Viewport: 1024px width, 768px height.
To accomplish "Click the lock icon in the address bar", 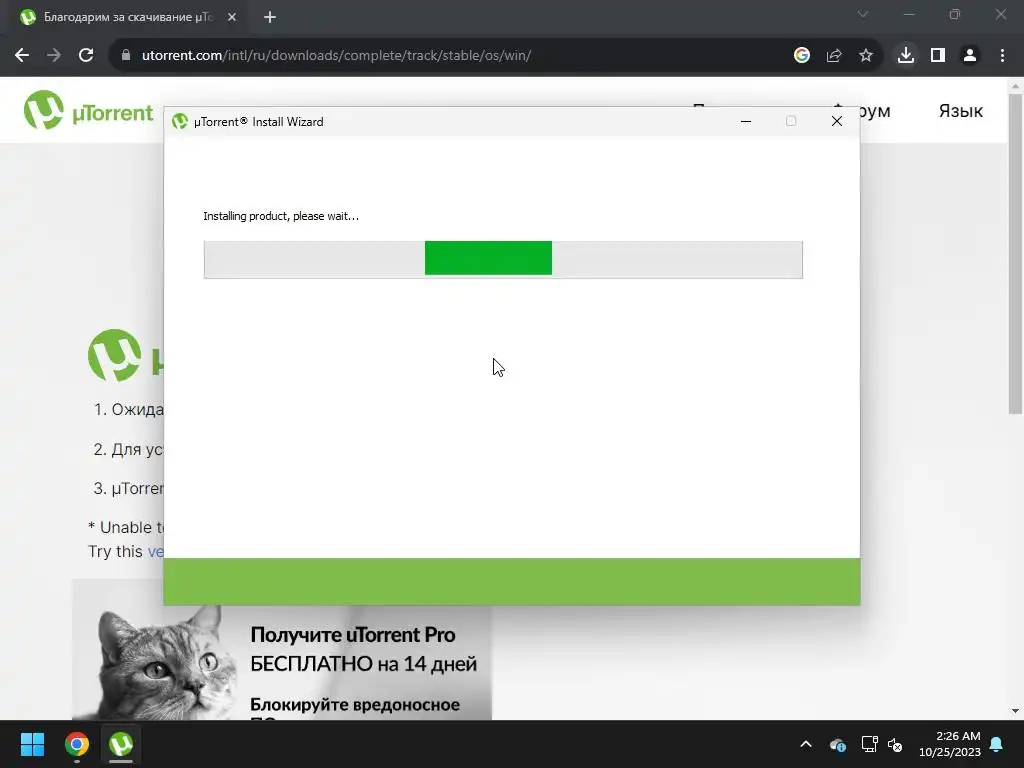I will coord(126,56).
